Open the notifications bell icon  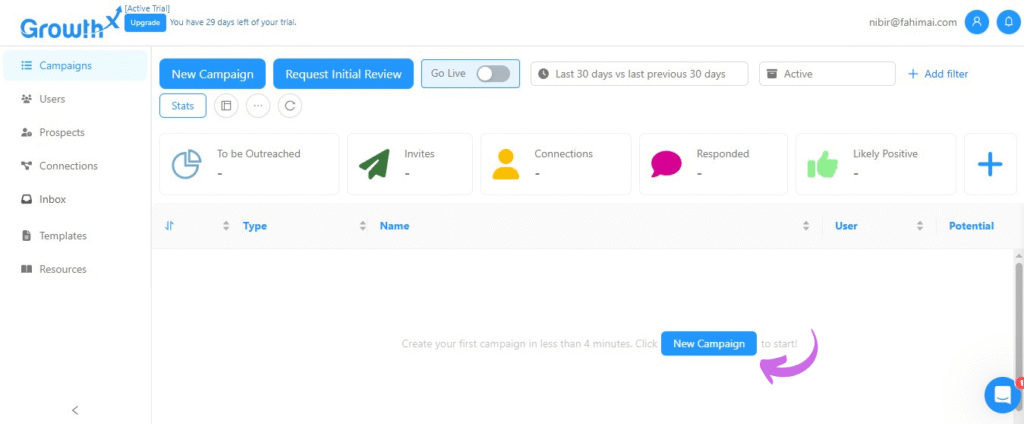(x=1009, y=22)
